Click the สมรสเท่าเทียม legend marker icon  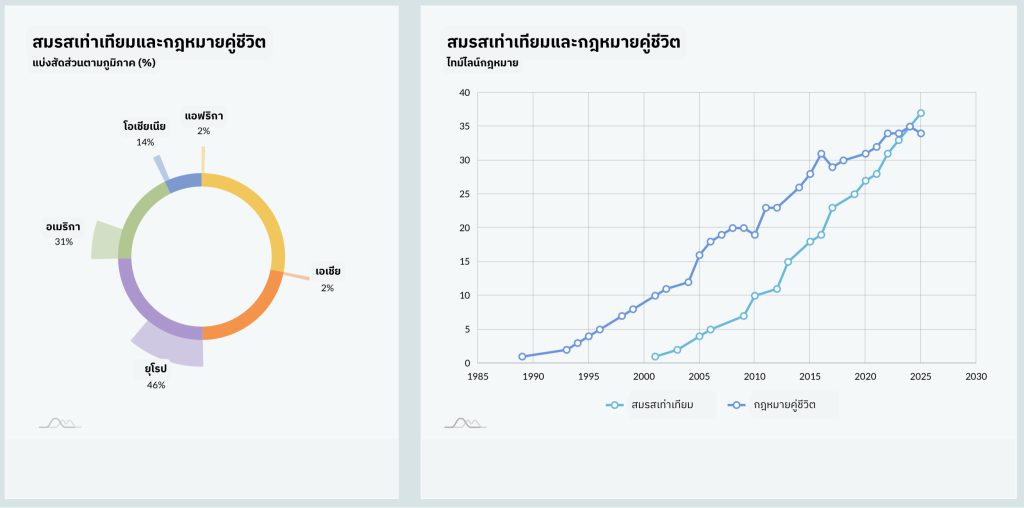pyautogui.click(x=616, y=405)
